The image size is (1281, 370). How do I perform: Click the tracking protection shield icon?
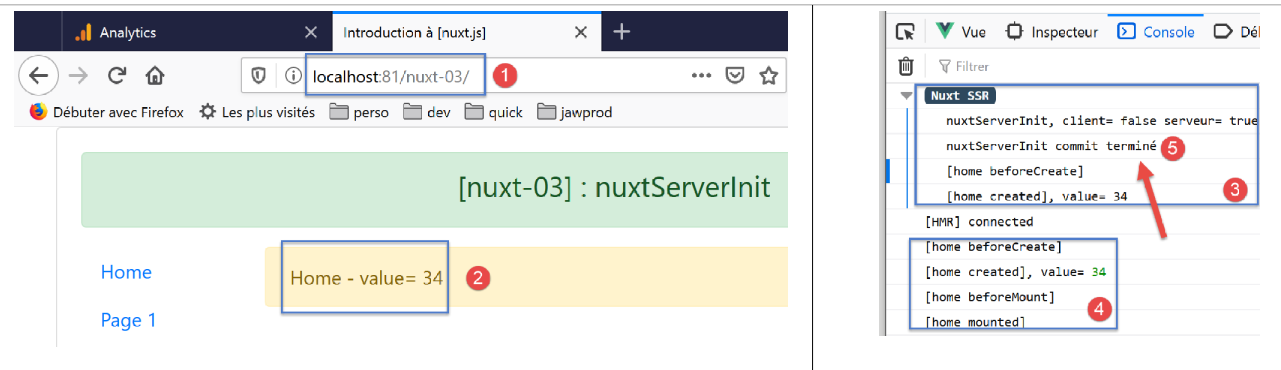(258, 76)
